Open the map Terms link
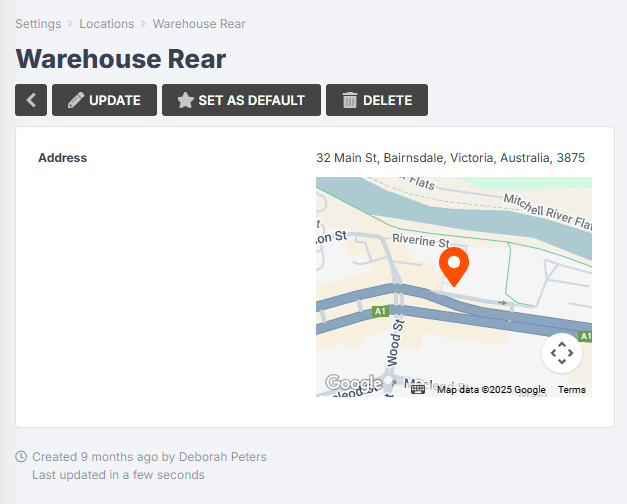This screenshot has height=504, width=627. pos(572,390)
